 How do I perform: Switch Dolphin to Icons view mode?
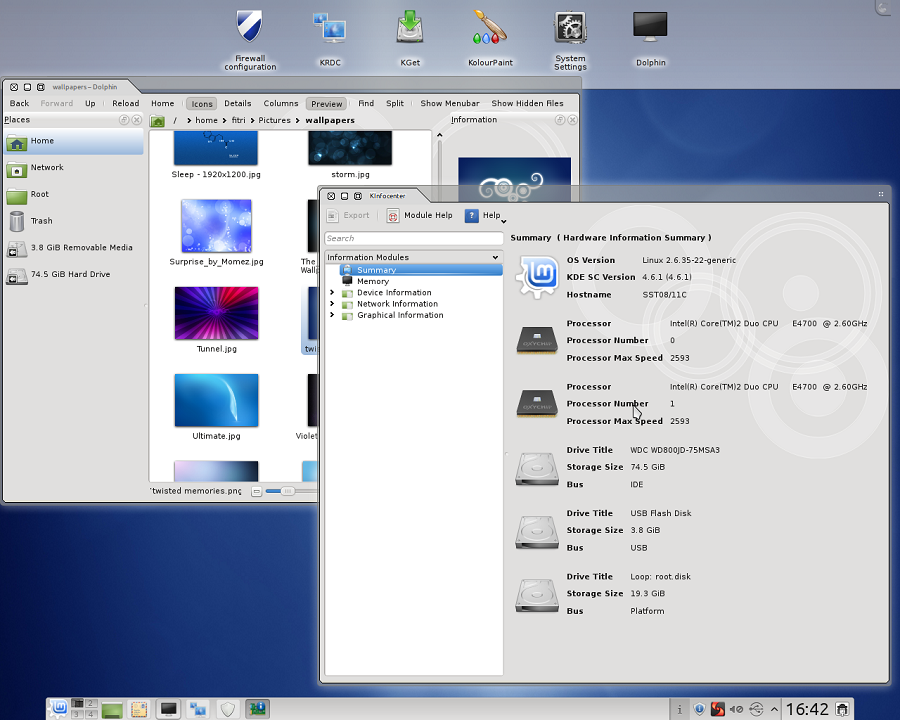202,103
